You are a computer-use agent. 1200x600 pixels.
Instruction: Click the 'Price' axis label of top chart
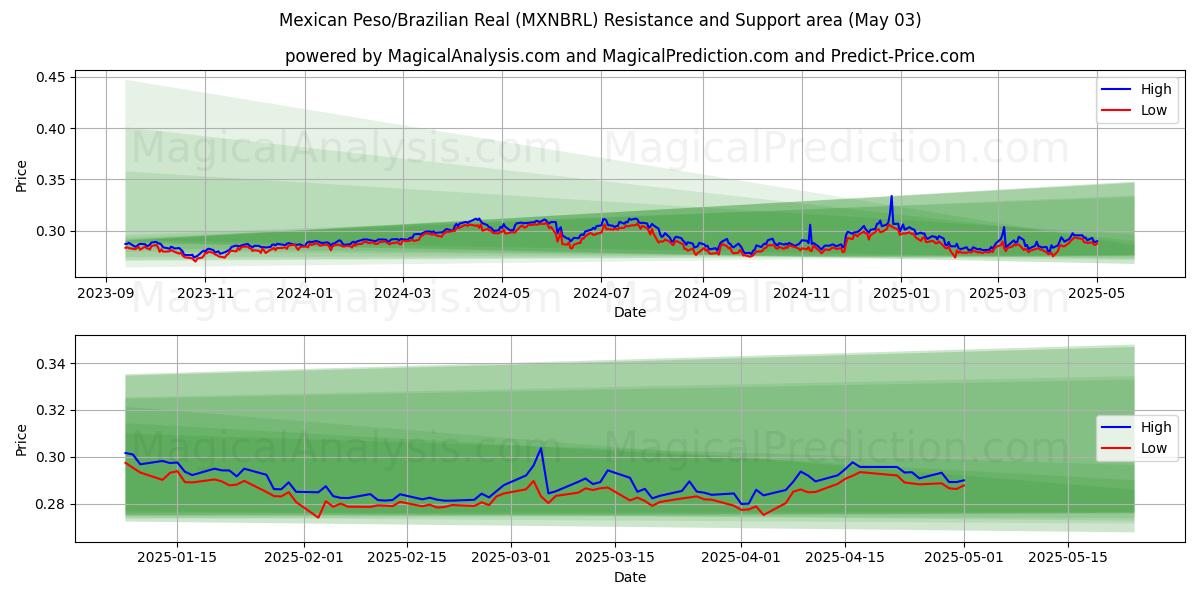[22, 173]
